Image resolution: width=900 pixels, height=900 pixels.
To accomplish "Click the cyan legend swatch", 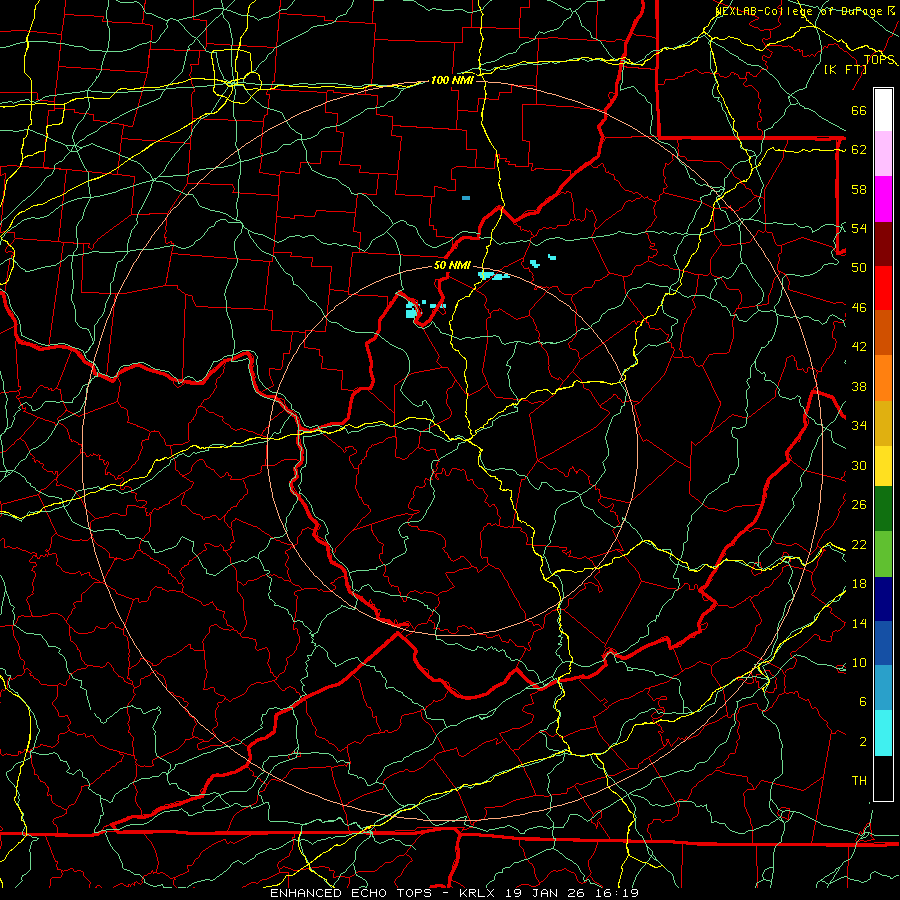I will 883,733.
